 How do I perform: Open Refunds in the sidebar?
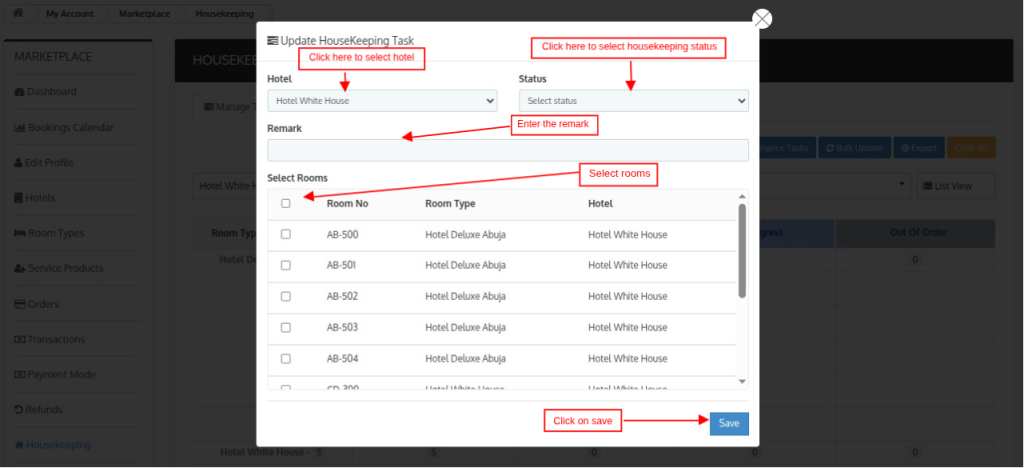(44, 410)
